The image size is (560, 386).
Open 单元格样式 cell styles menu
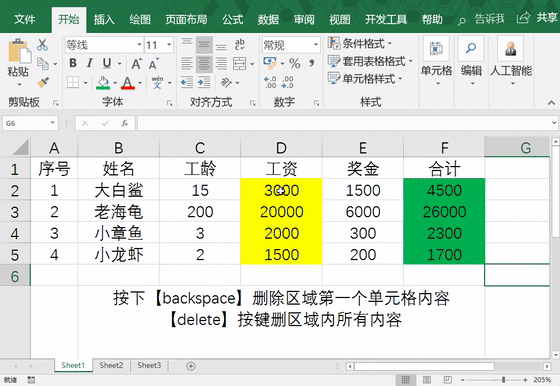(x=365, y=78)
